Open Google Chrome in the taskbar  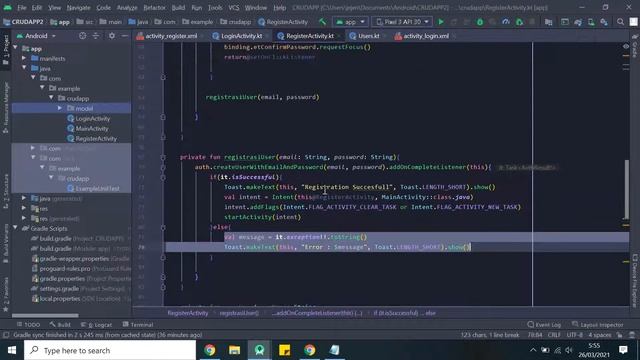point(210,350)
